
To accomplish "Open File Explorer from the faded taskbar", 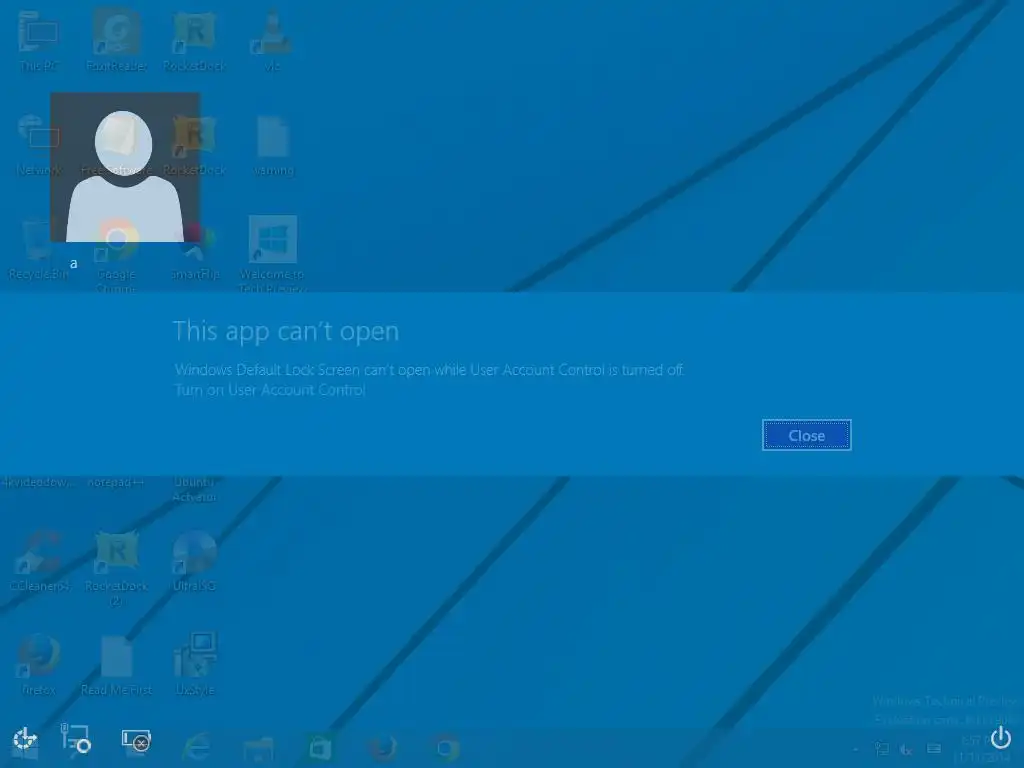I will (258, 748).
